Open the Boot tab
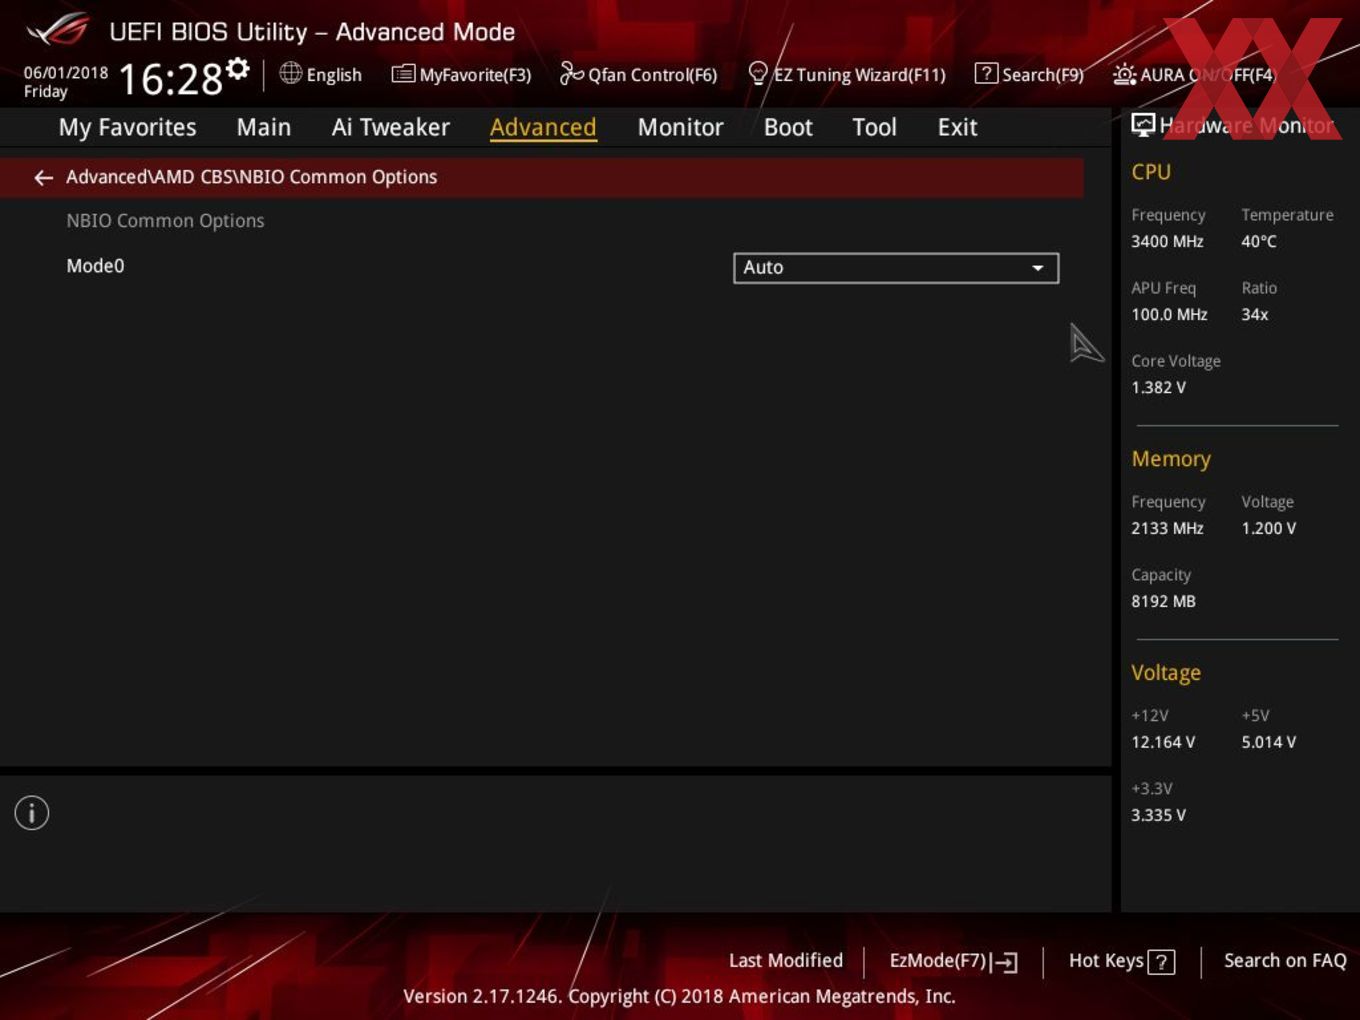This screenshot has height=1020, width=1360. coord(788,128)
